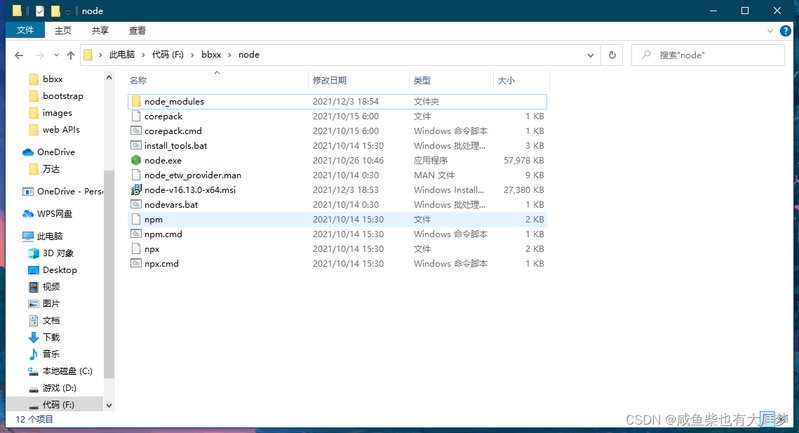Select the nodevars.bat file icon
Image resolution: width=799 pixels, height=433 pixels.
pos(136,204)
